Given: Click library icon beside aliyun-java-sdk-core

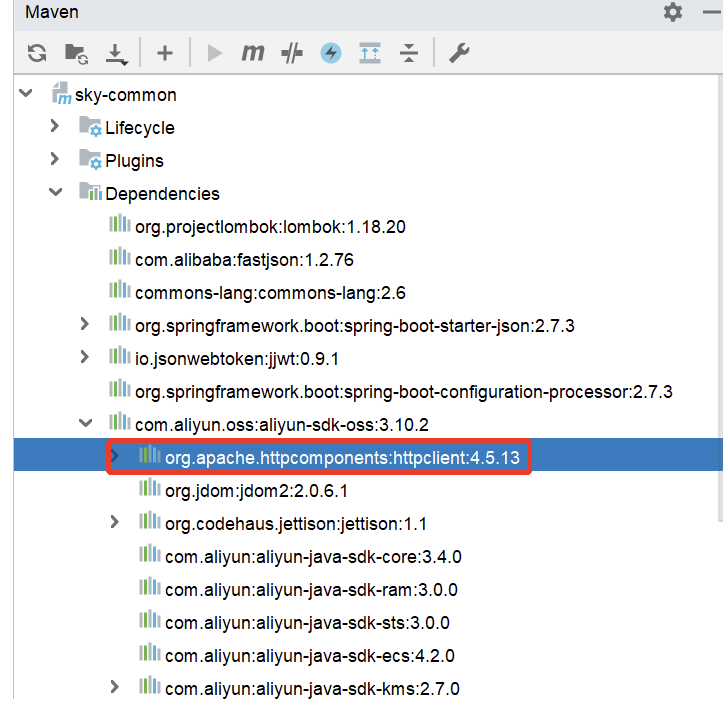Looking at the screenshot, I should pos(150,554).
